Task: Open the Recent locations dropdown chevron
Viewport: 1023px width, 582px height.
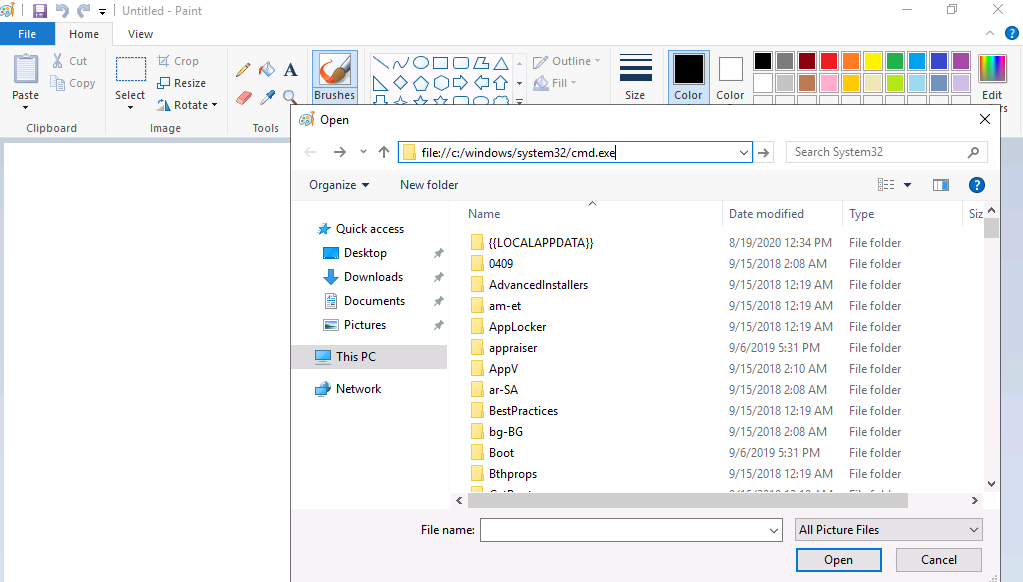Action: pyautogui.click(x=363, y=152)
